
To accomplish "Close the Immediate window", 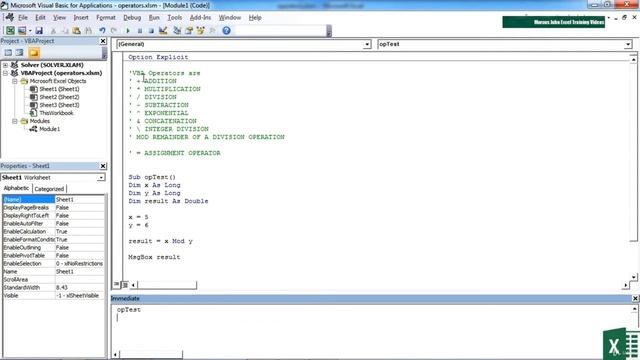I will 635,298.
